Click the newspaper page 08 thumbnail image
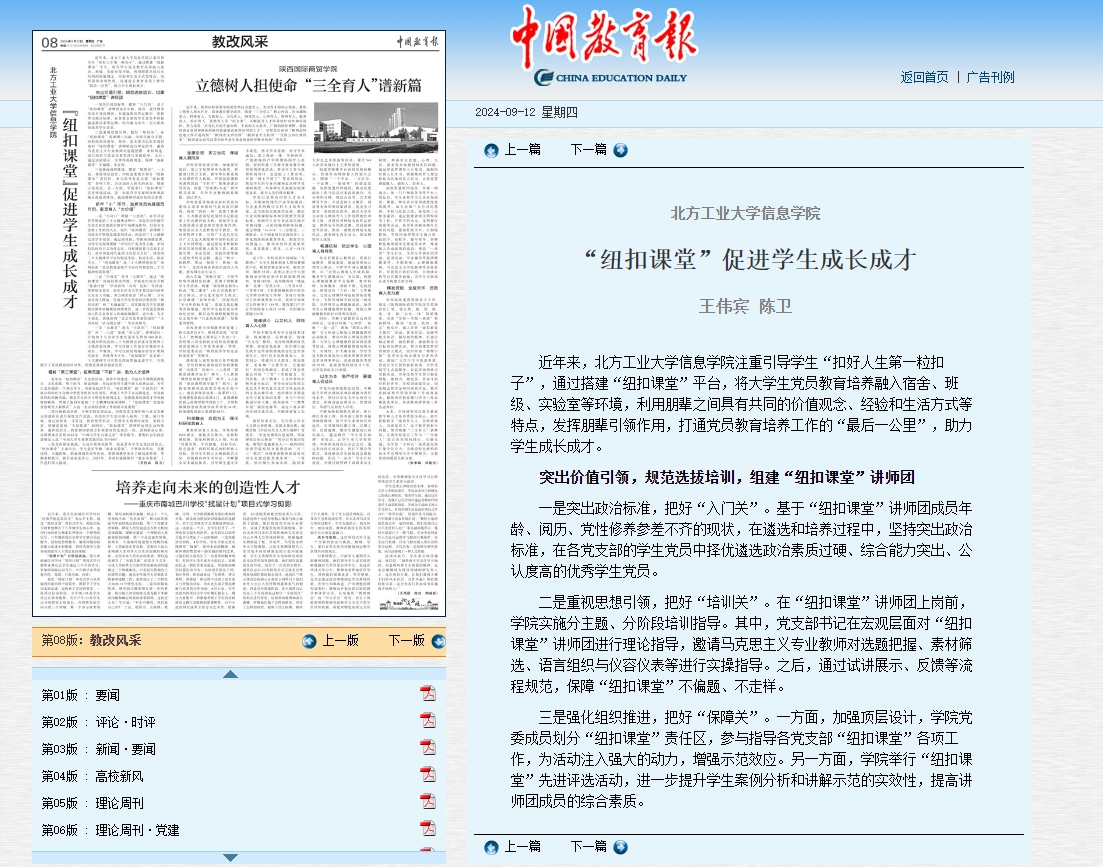 click(239, 323)
